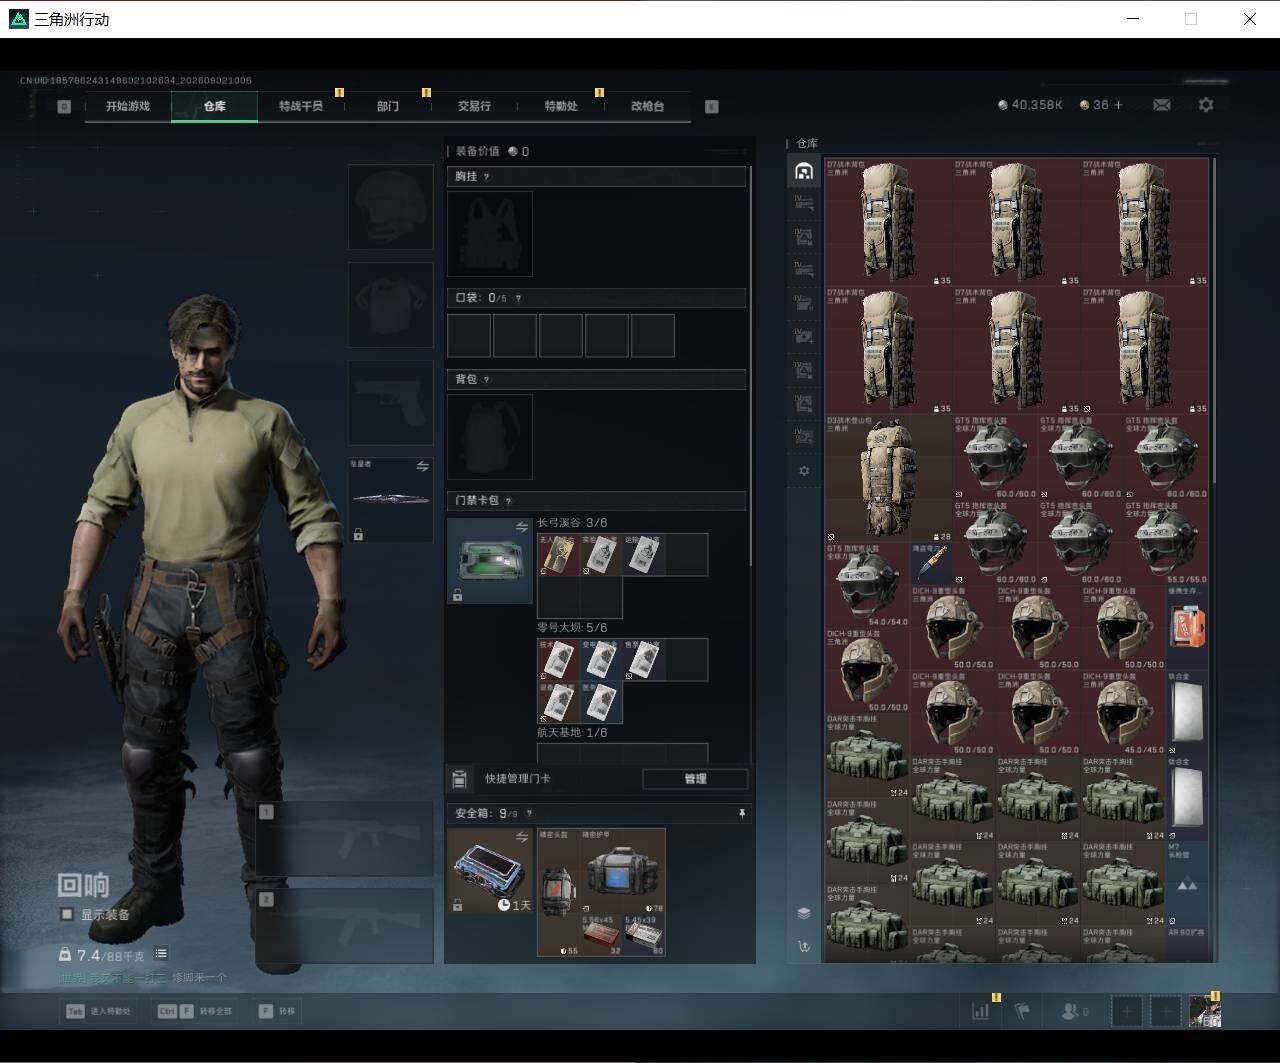The height and width of the screenshot is (1063, 1280).
Task: Open the 特战干员 tab
Action: click(x=301, y=106)
